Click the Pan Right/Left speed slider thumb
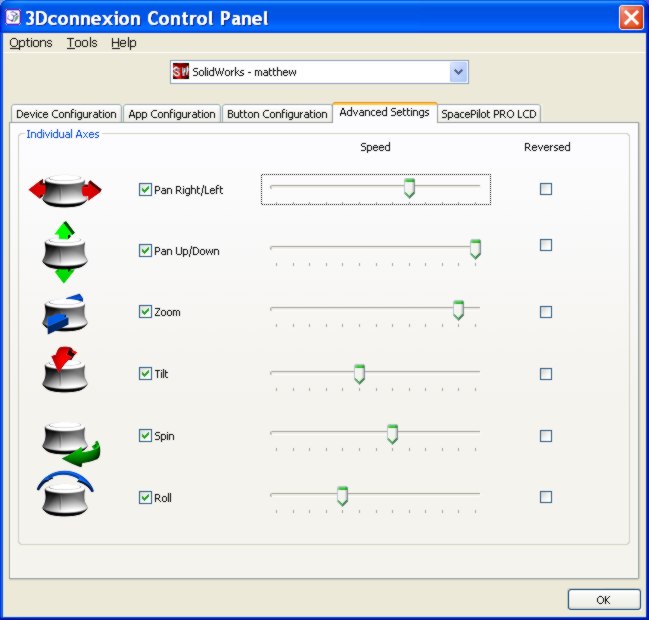Viewport: 649px width, 620px height. 409,188
